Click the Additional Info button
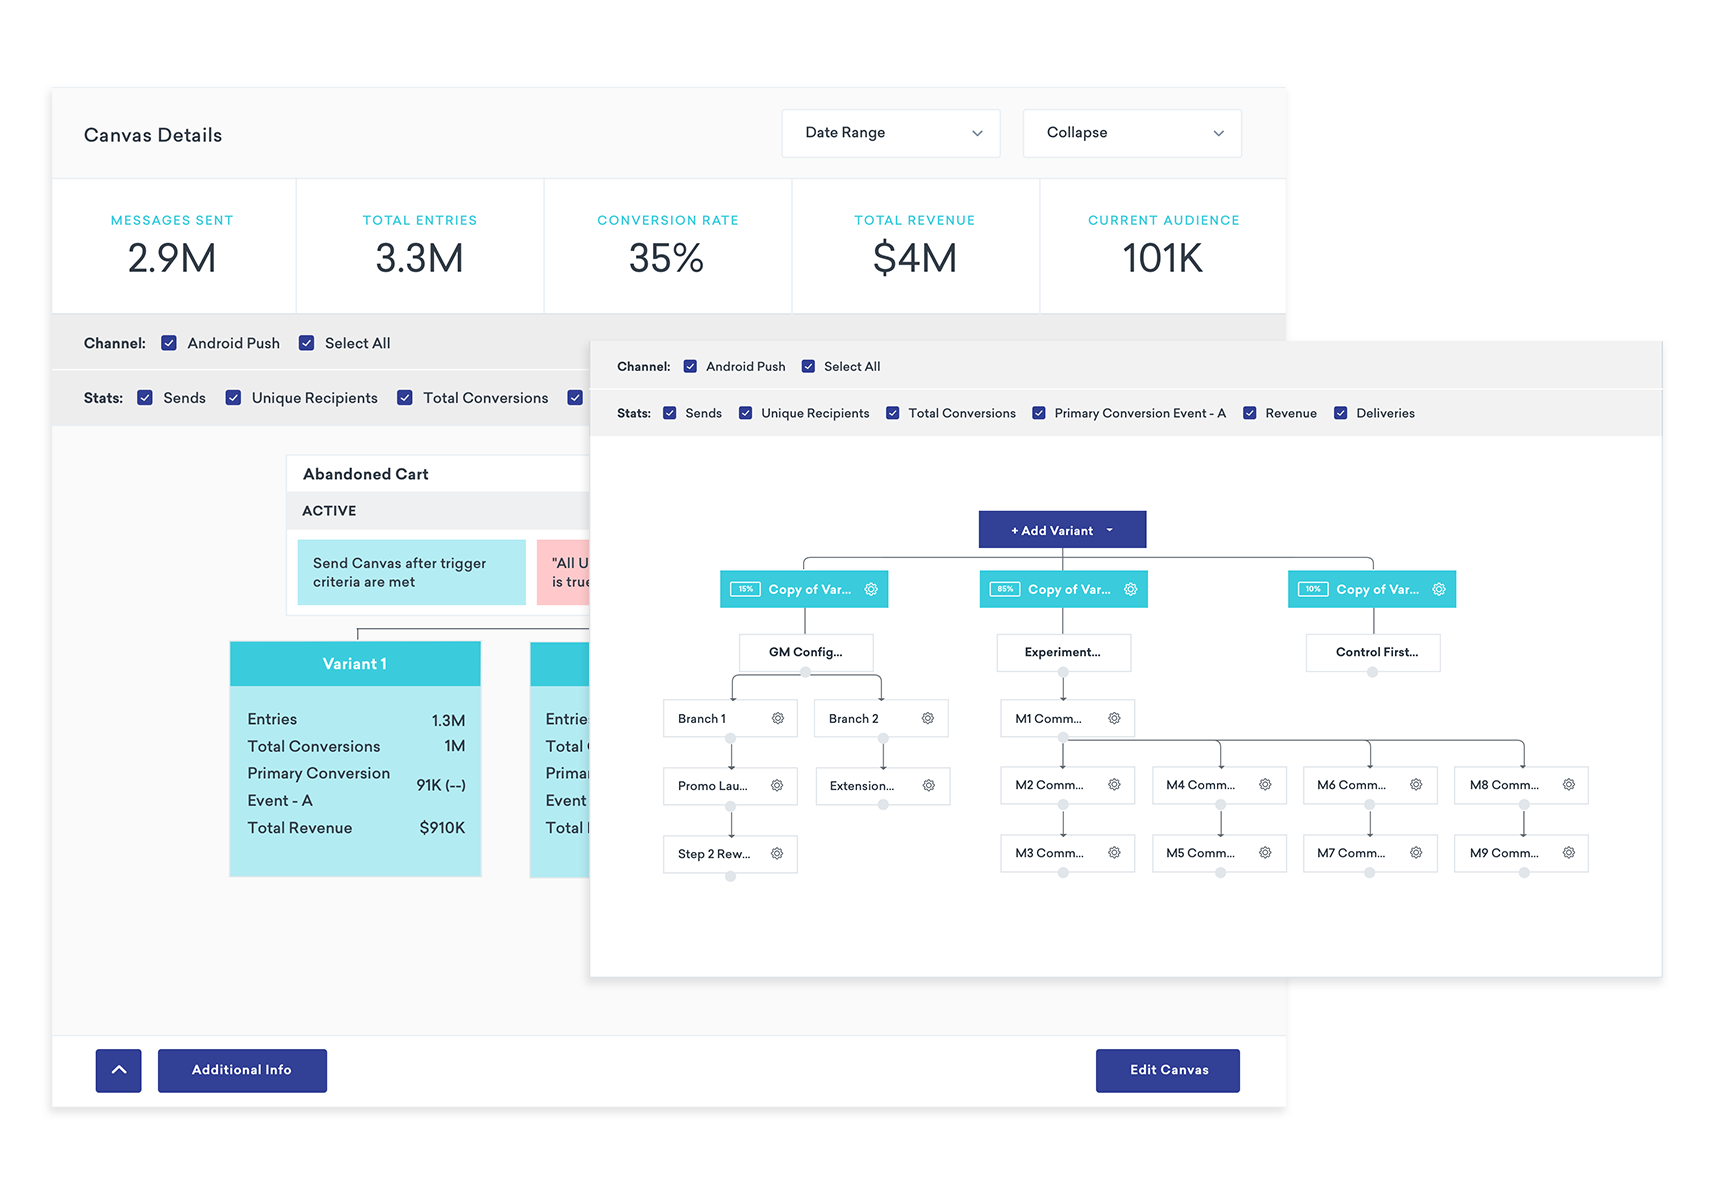The width and height of the screenshot is (1710, 1200). (x=242, y=1070)
